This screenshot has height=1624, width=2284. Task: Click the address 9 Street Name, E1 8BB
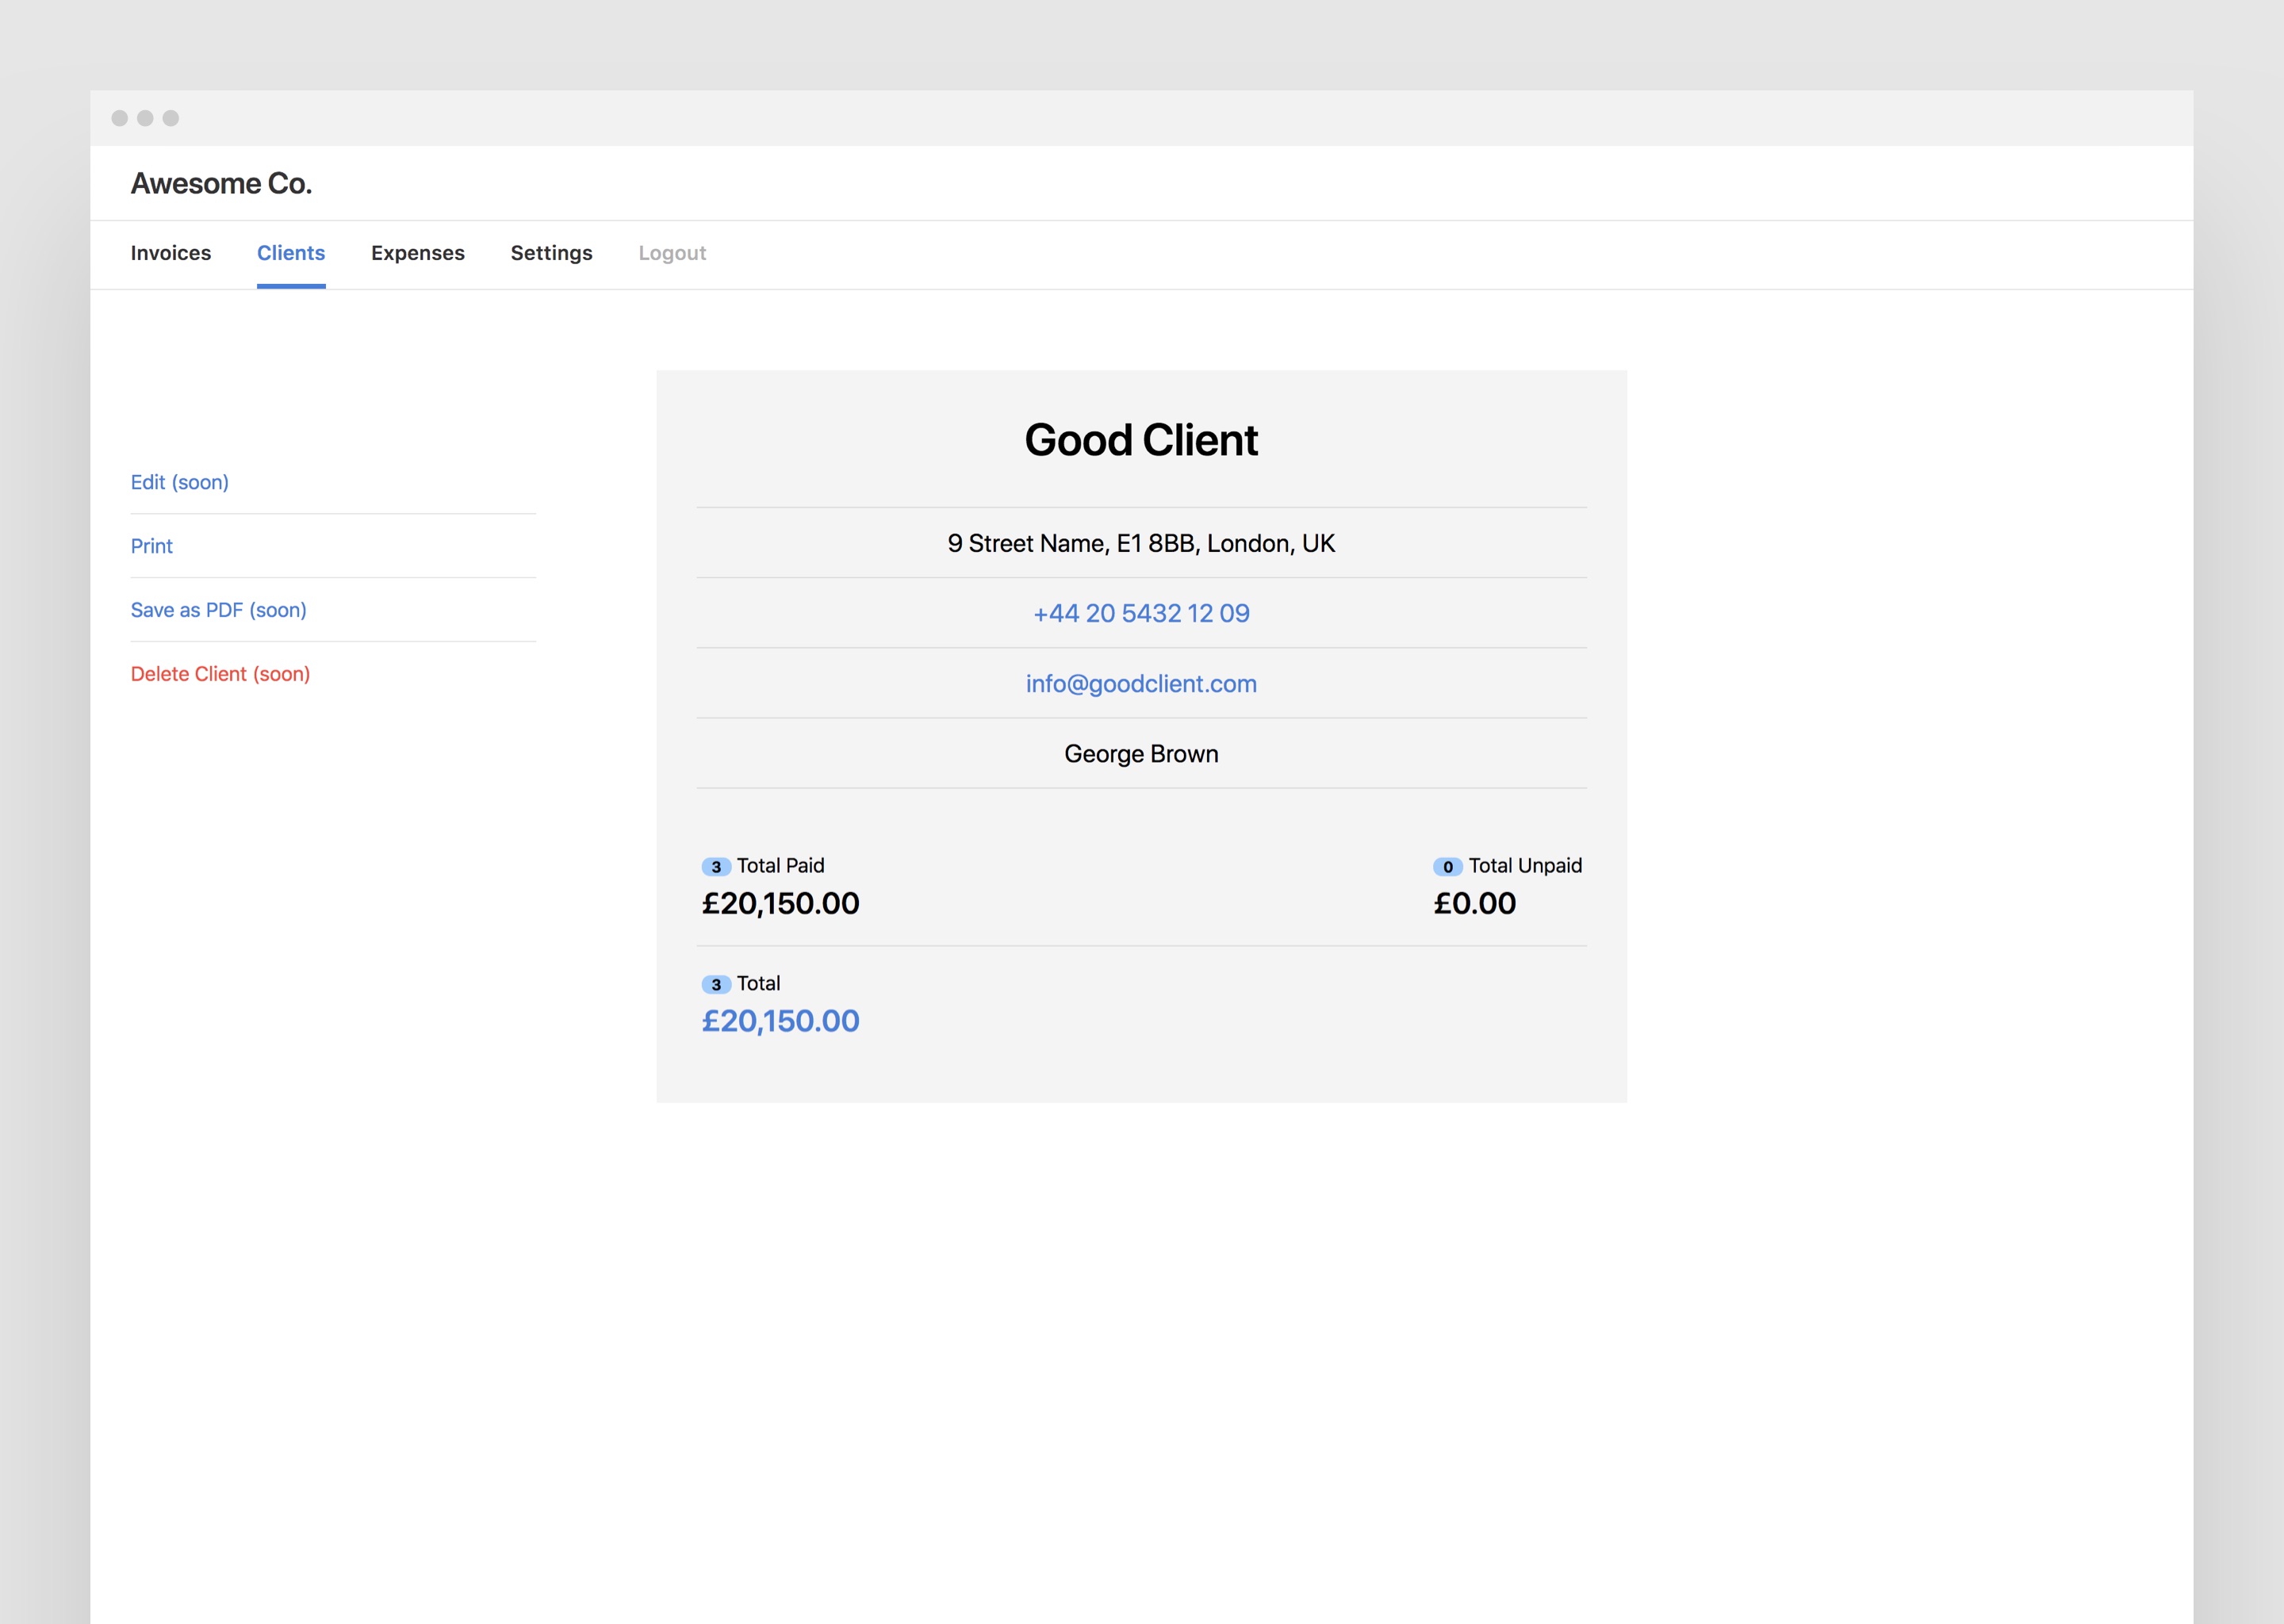tap(1071, 543)
